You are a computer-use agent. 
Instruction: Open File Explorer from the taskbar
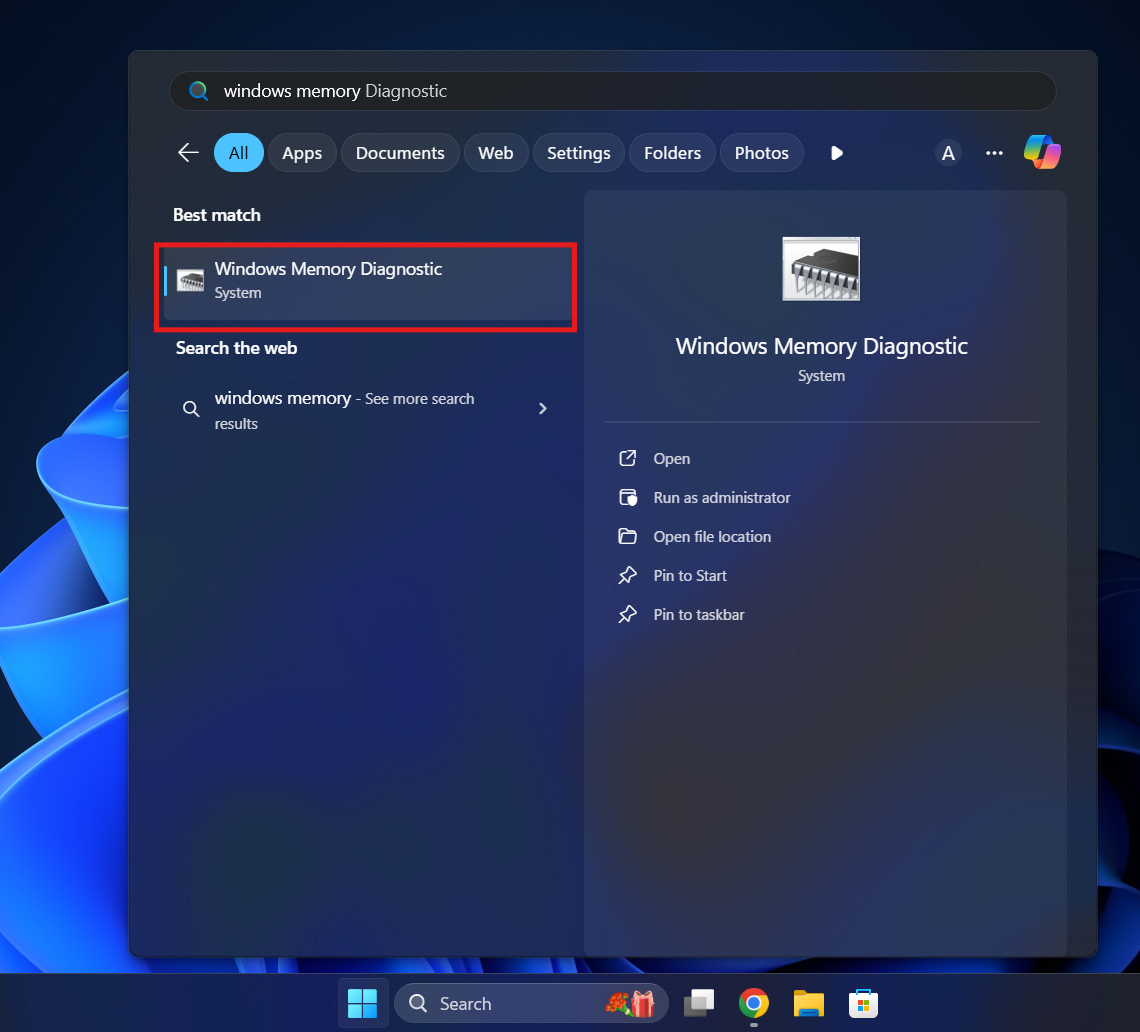pyautogui.click(x=808, y=1003)
